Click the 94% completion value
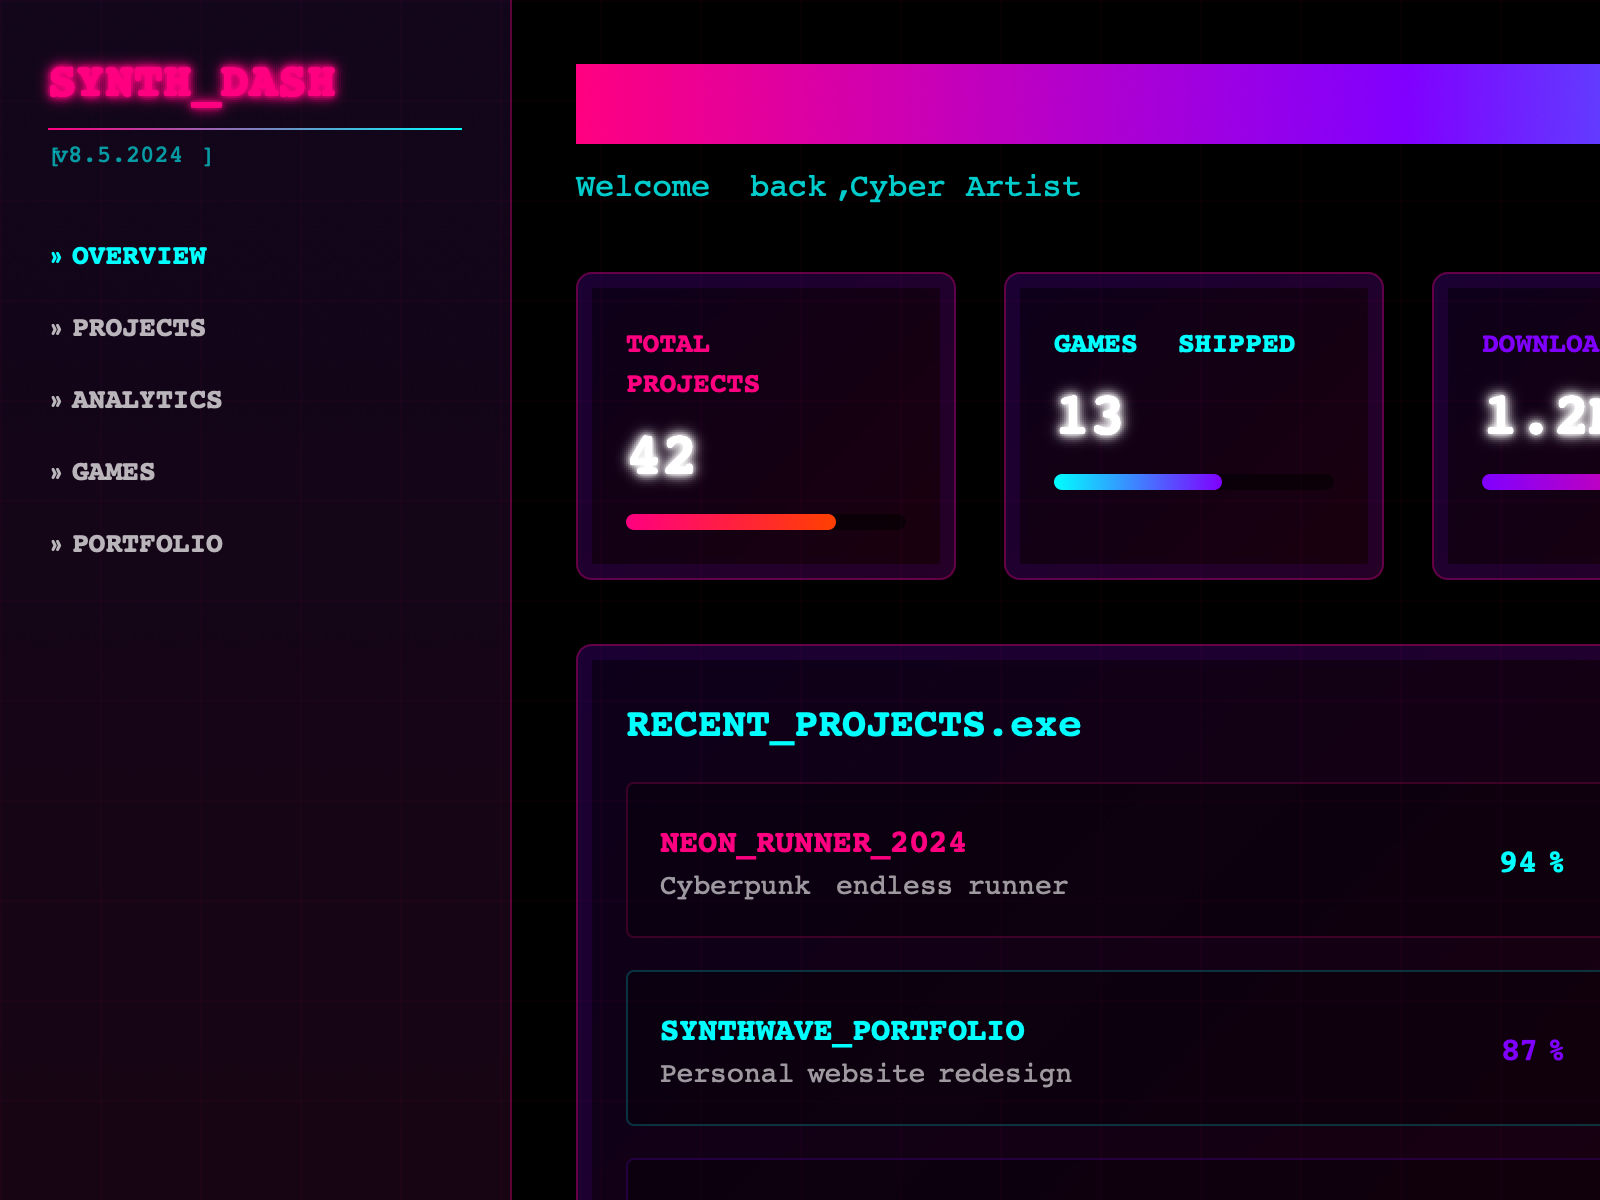 [x=1531, y=861]
